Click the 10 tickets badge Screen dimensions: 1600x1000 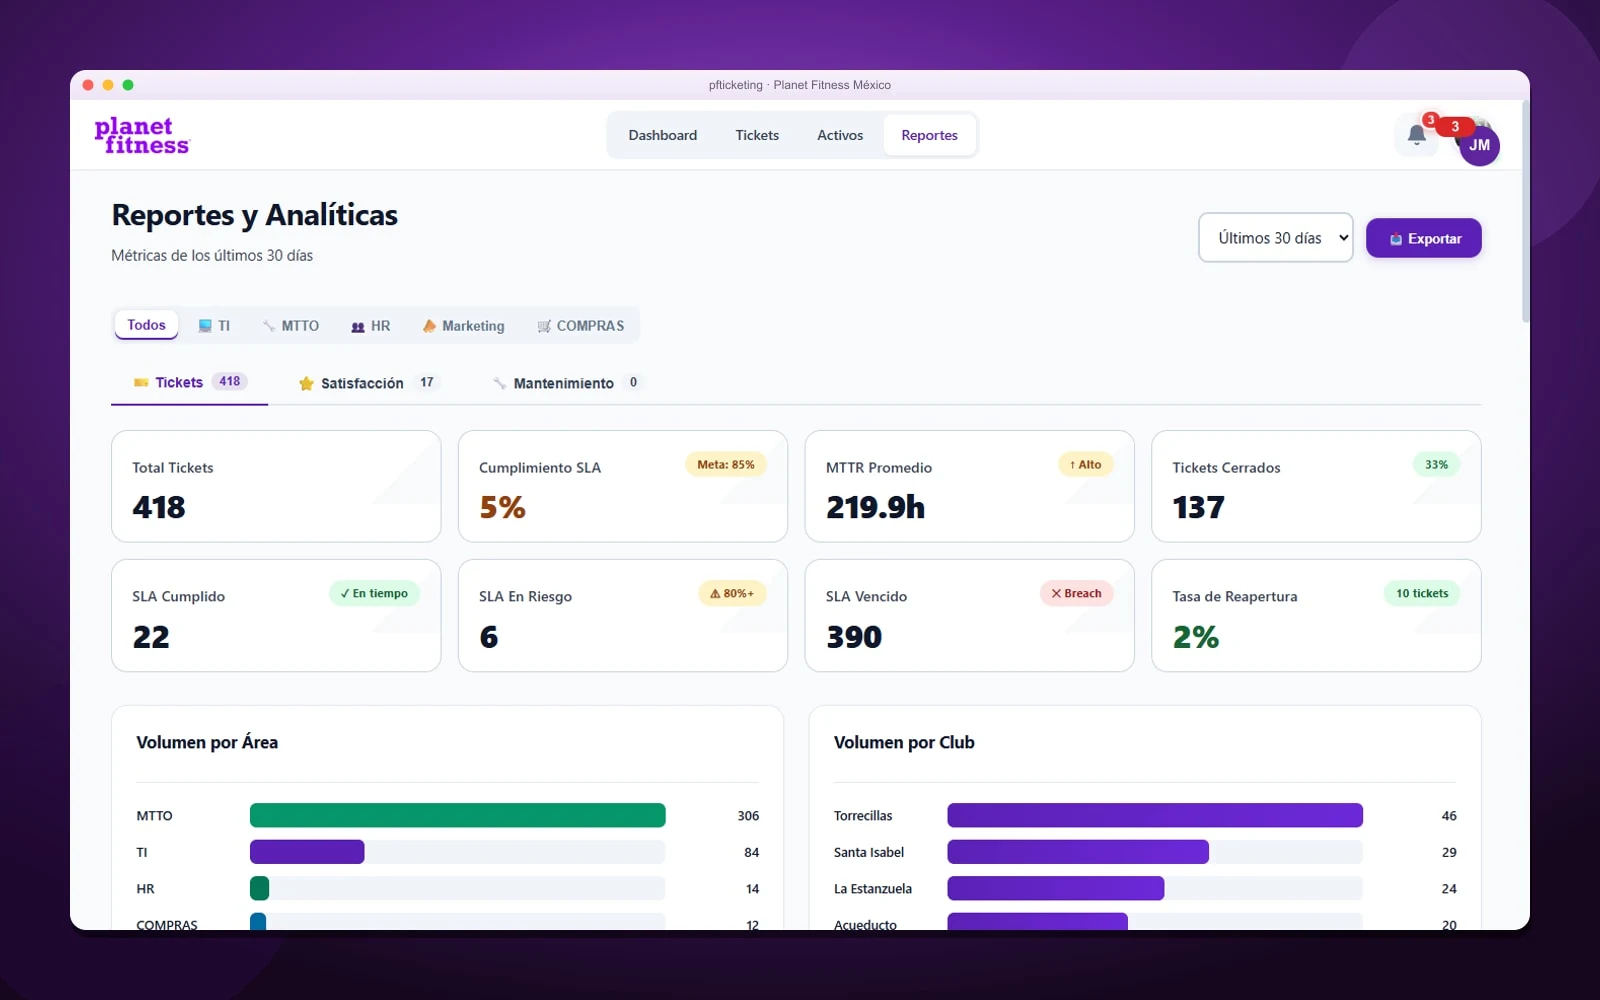coord(1422,594)
